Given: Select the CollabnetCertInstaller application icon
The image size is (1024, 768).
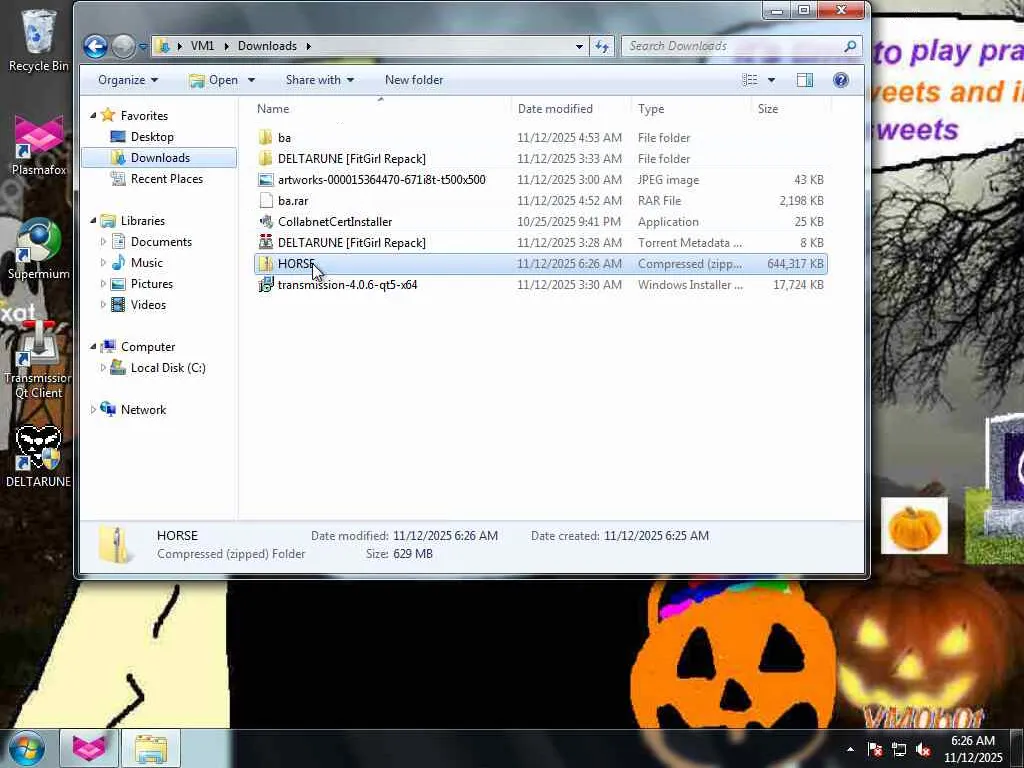Looking at the screenshot, I should [265, 221].
